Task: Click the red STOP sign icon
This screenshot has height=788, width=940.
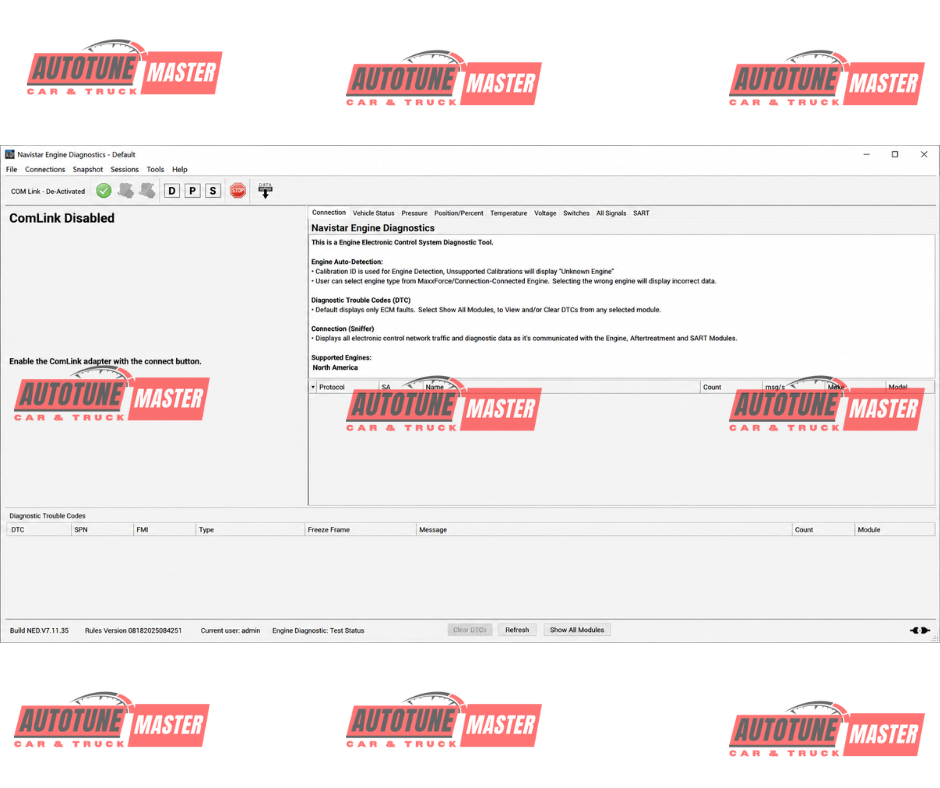Action: [x=238, y=191]
